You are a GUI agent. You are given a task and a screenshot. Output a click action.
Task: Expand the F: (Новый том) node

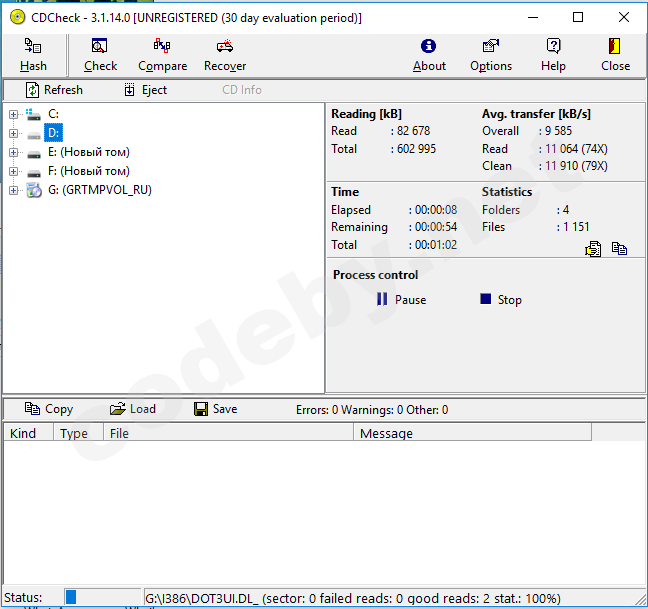(13, 171)
